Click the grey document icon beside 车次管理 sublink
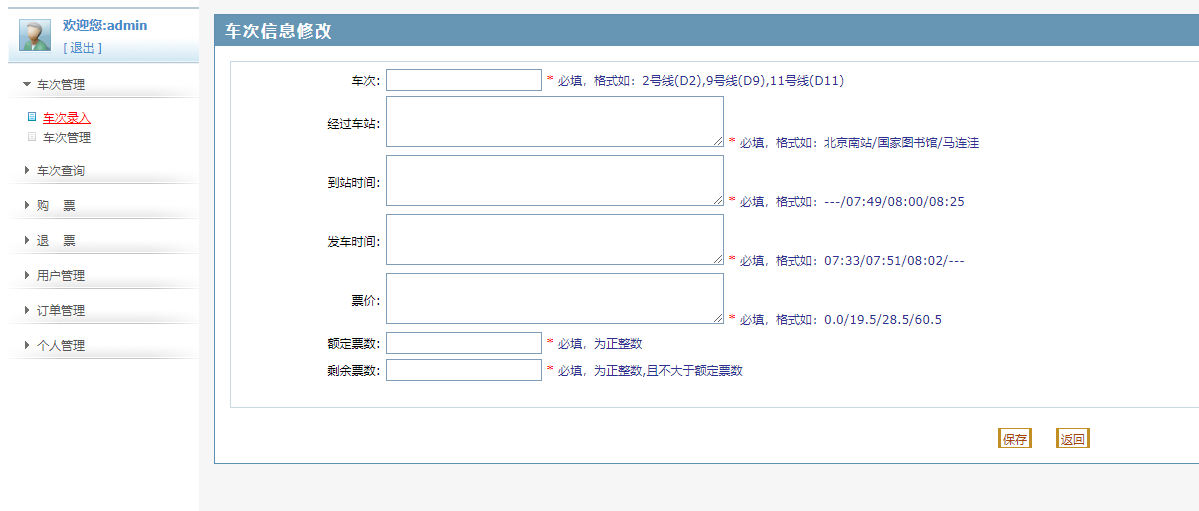Screen dimensions: 1199x511 coord(31,137)
